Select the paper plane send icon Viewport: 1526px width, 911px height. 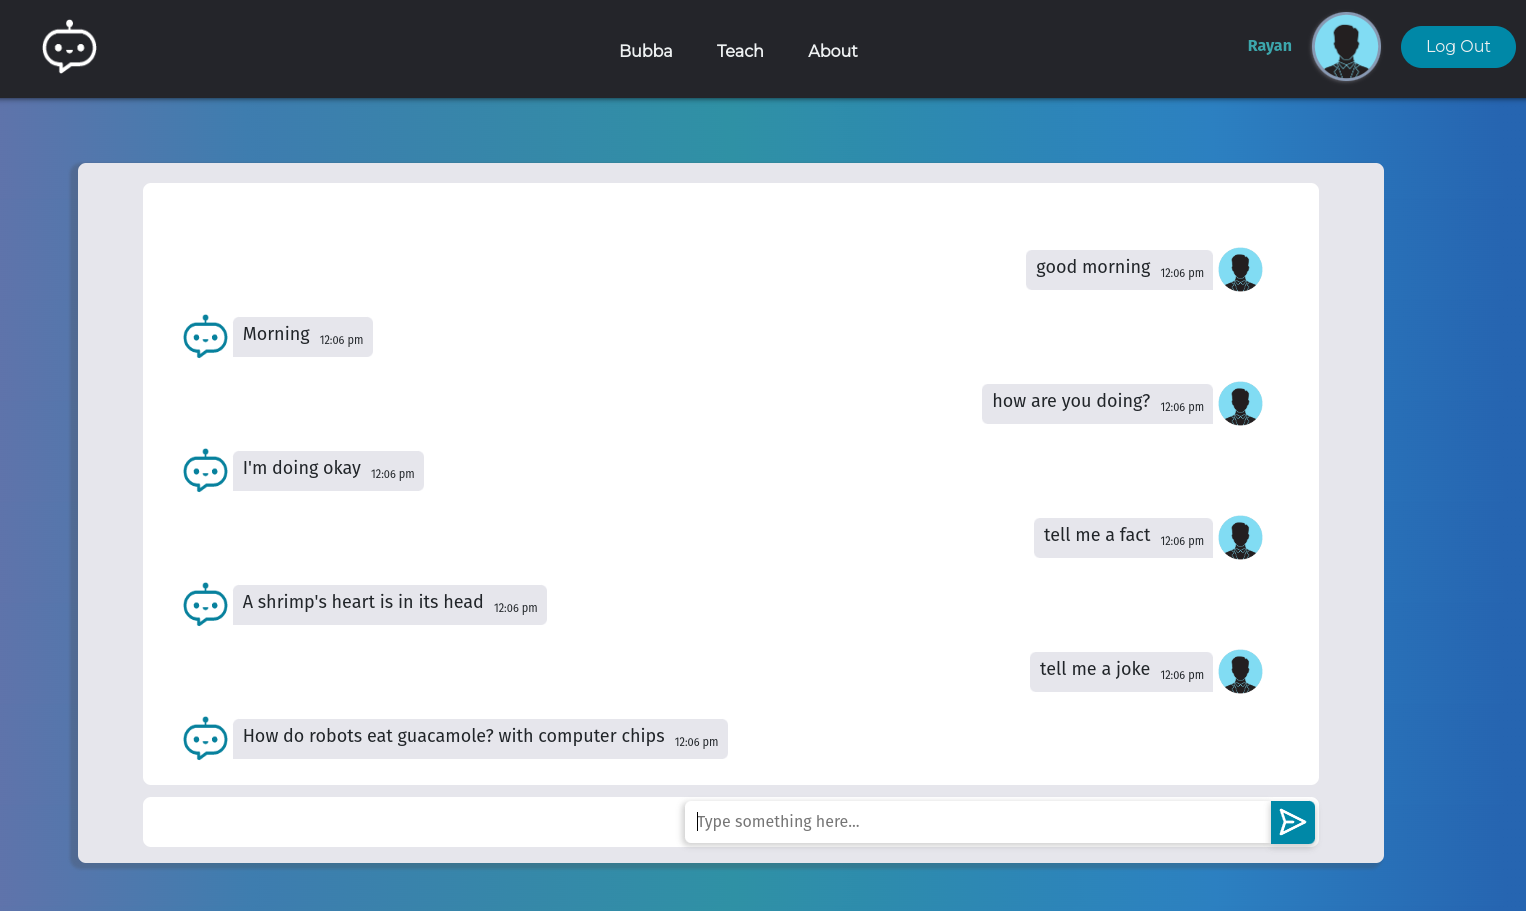click(x=1292, y=822)
